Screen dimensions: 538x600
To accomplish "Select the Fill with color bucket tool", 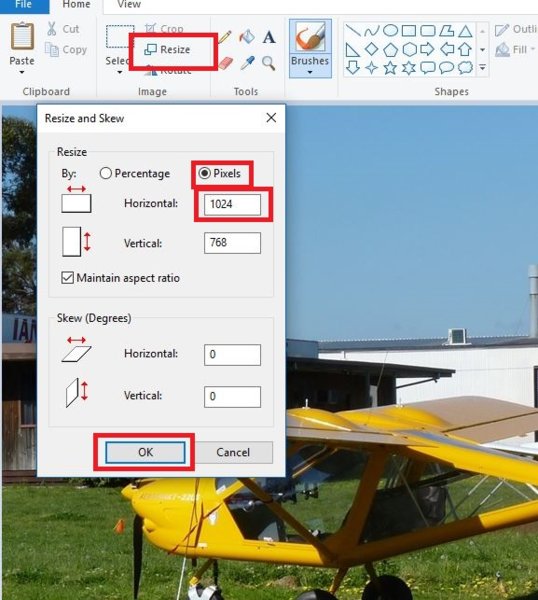I will [247, 37].
